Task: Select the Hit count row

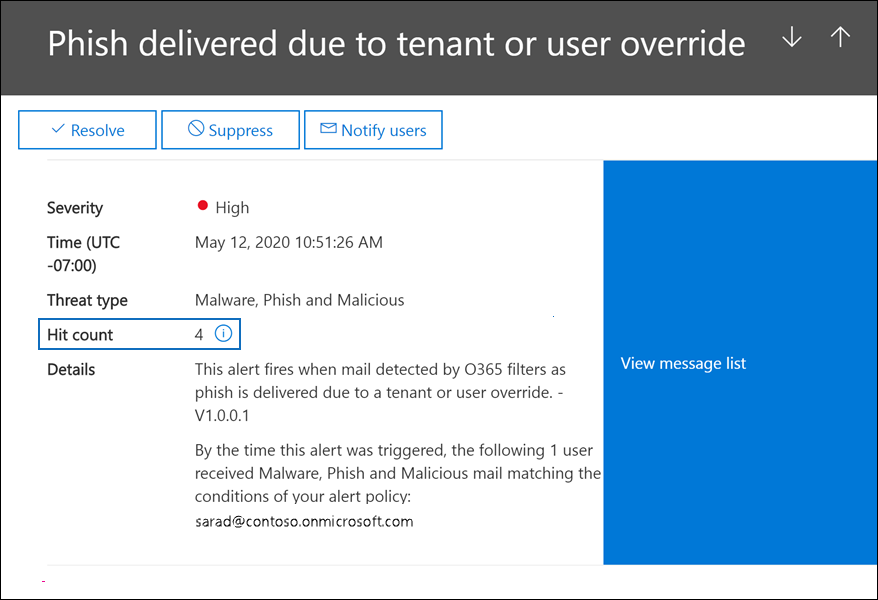Action: coord(139,334)
